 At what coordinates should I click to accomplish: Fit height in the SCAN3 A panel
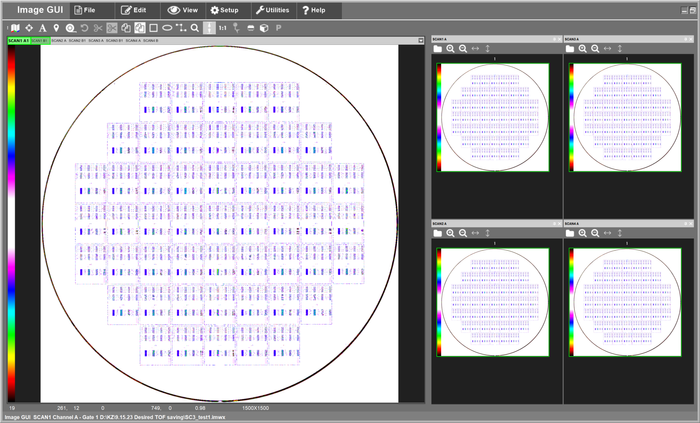(x=620, y=49)
